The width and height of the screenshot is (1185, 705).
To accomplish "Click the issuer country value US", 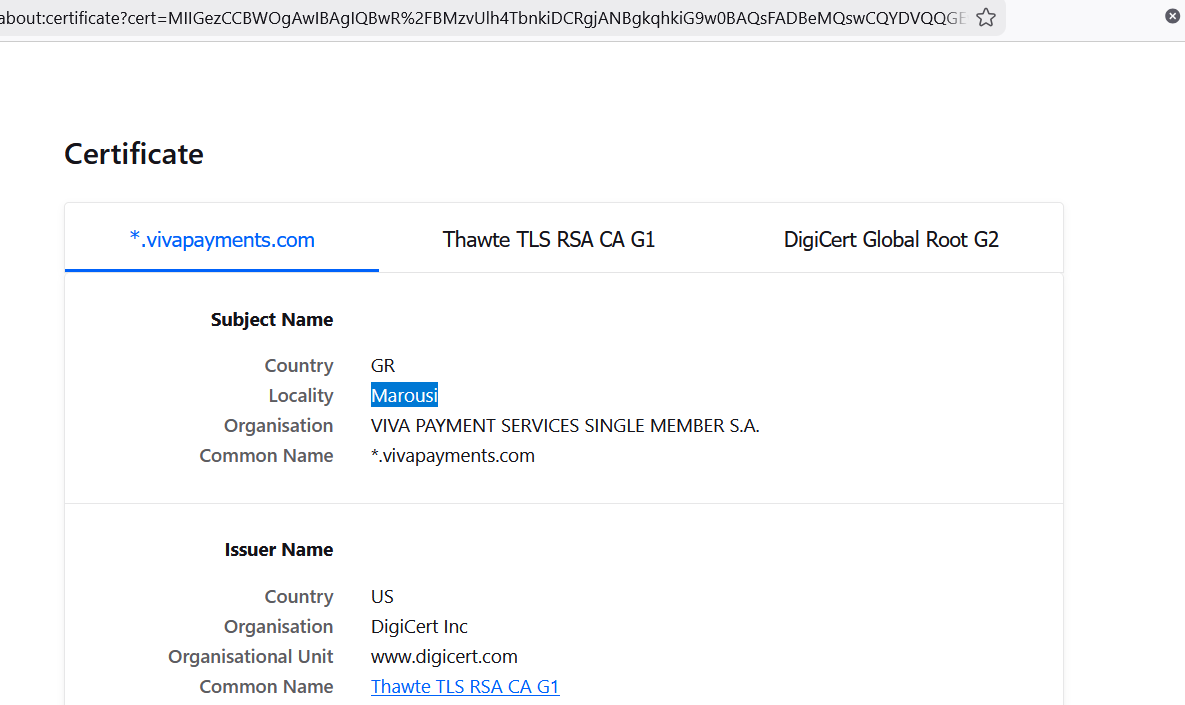I will pos(382,597).
